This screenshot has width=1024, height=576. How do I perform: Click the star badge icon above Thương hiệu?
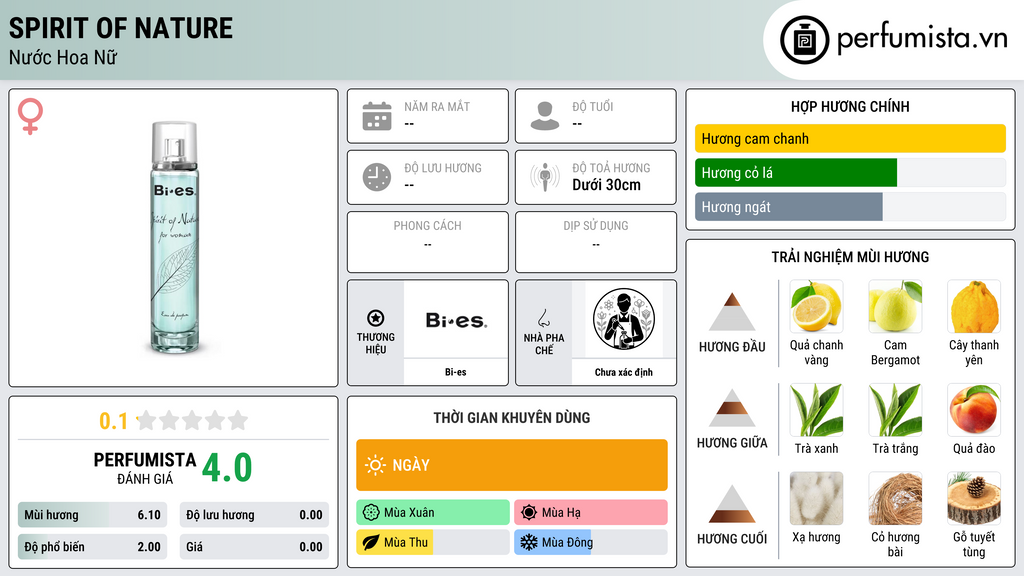[x=376, y=318]
